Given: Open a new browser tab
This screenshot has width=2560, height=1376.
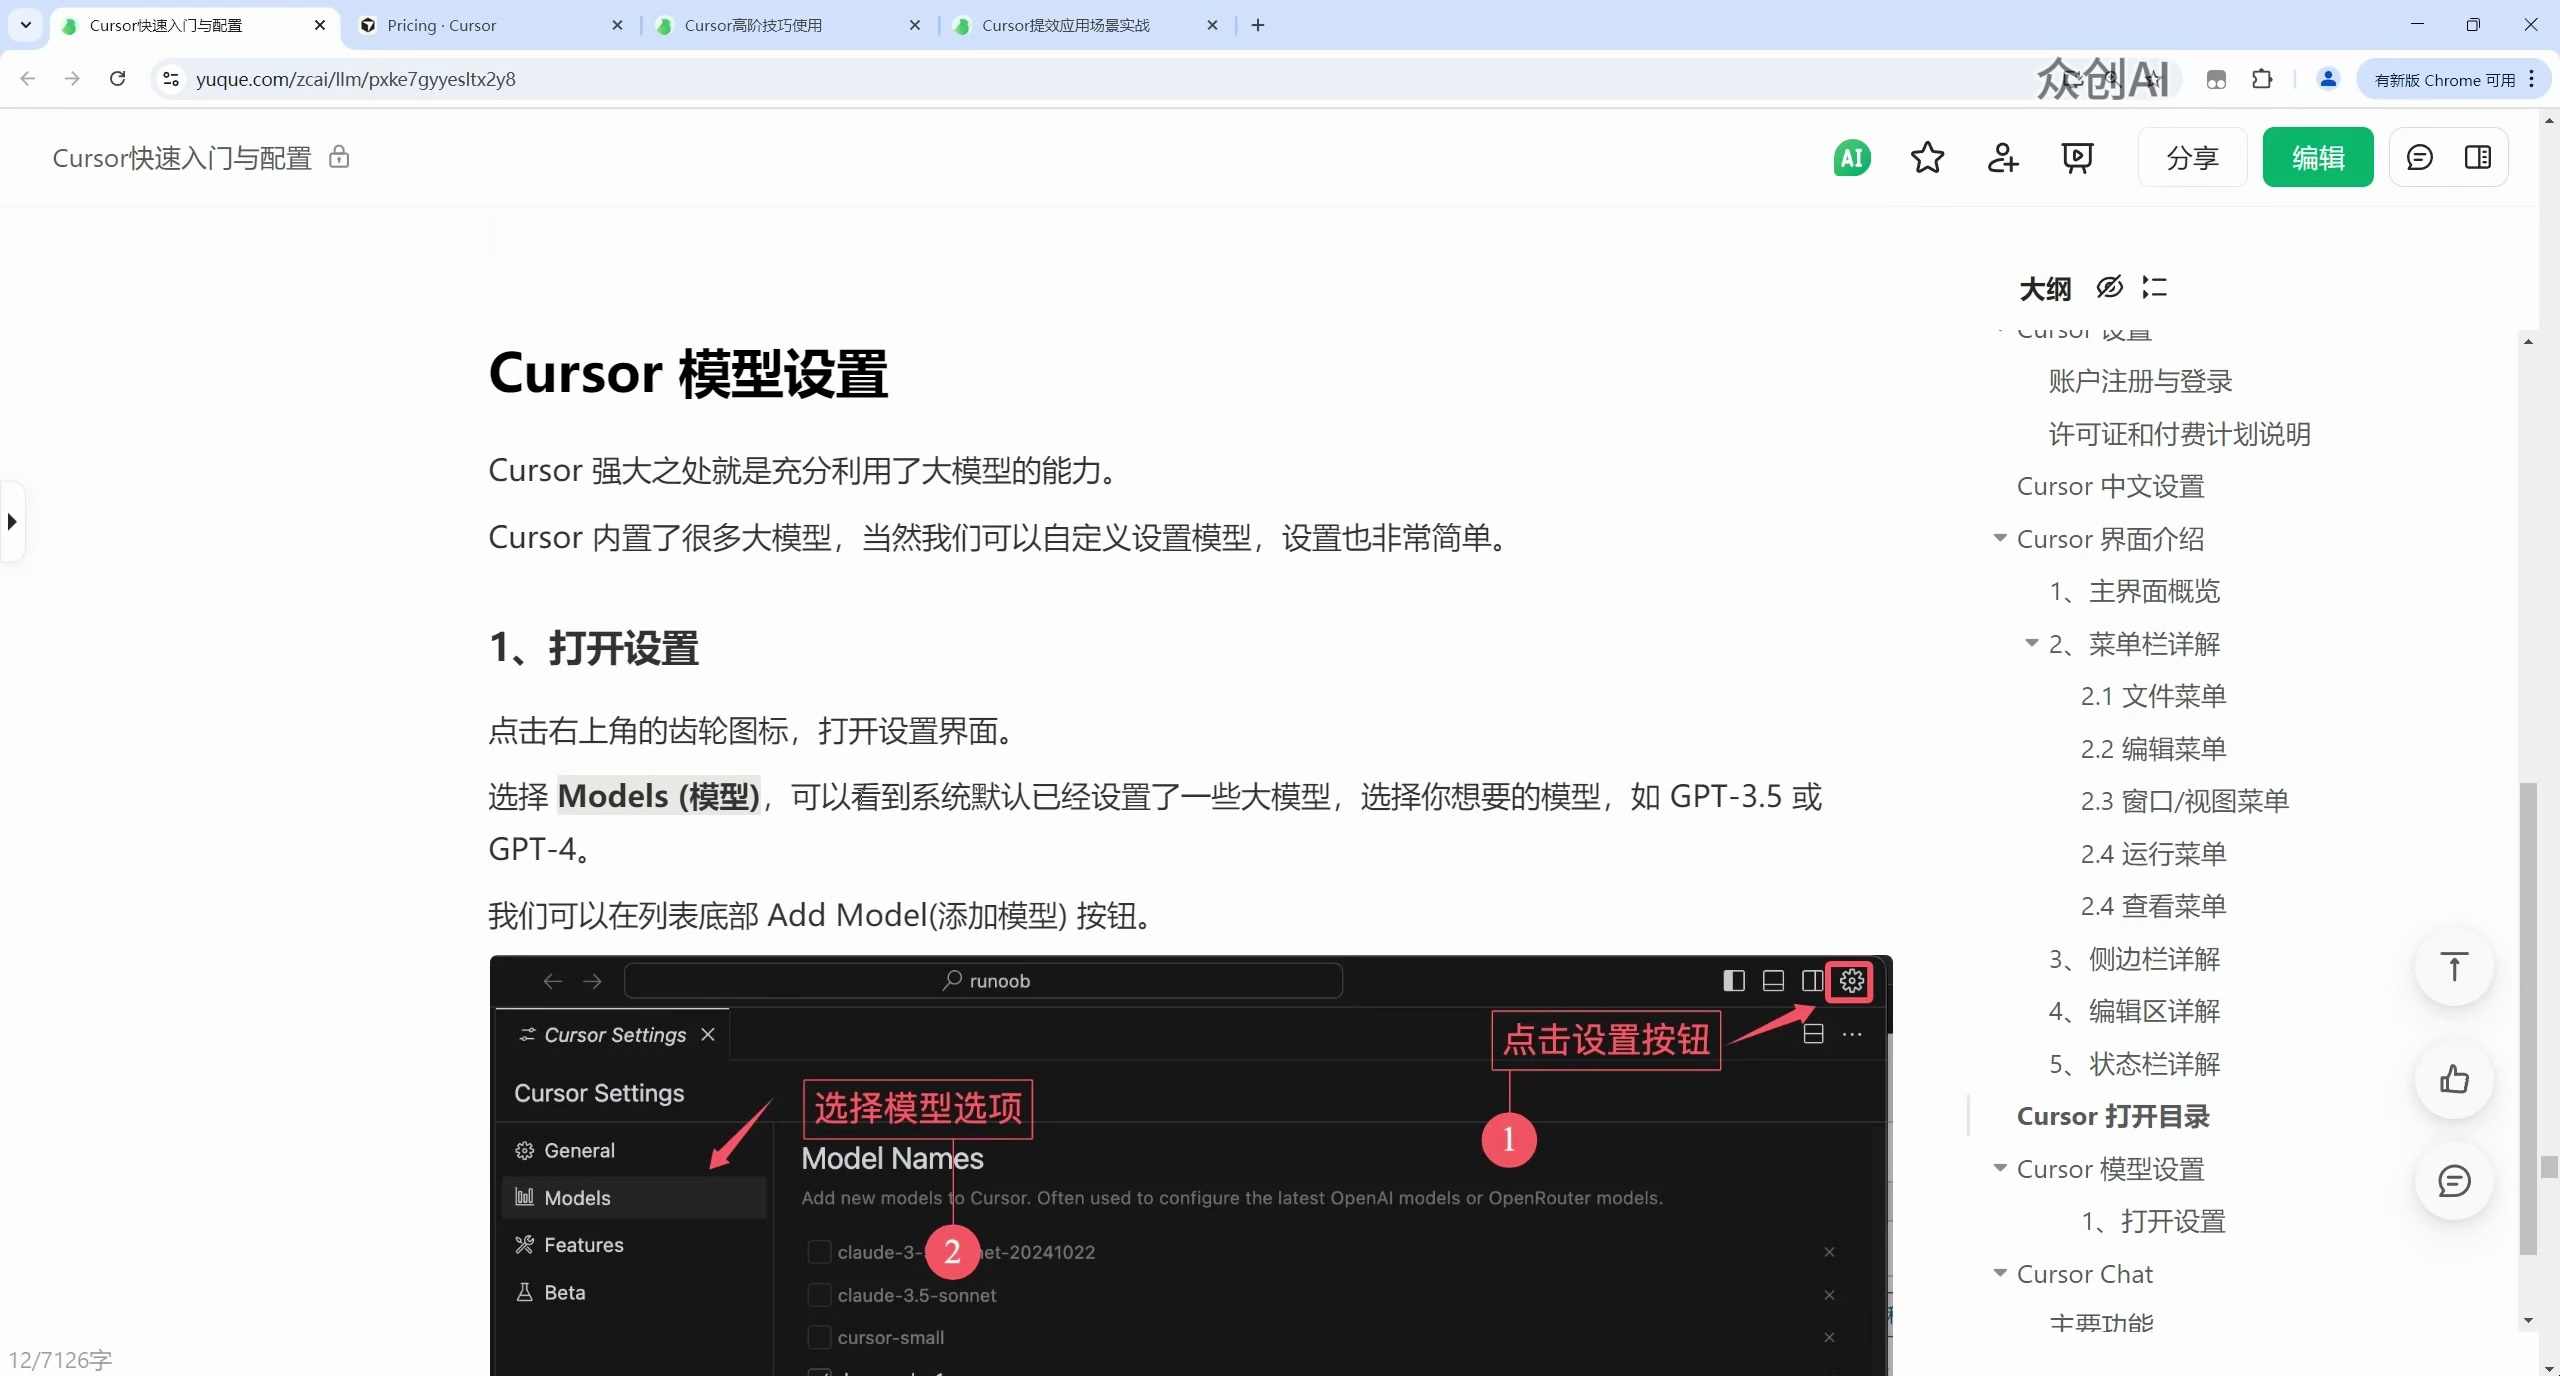Looking at the screenshot, I should coord(1258,25).
